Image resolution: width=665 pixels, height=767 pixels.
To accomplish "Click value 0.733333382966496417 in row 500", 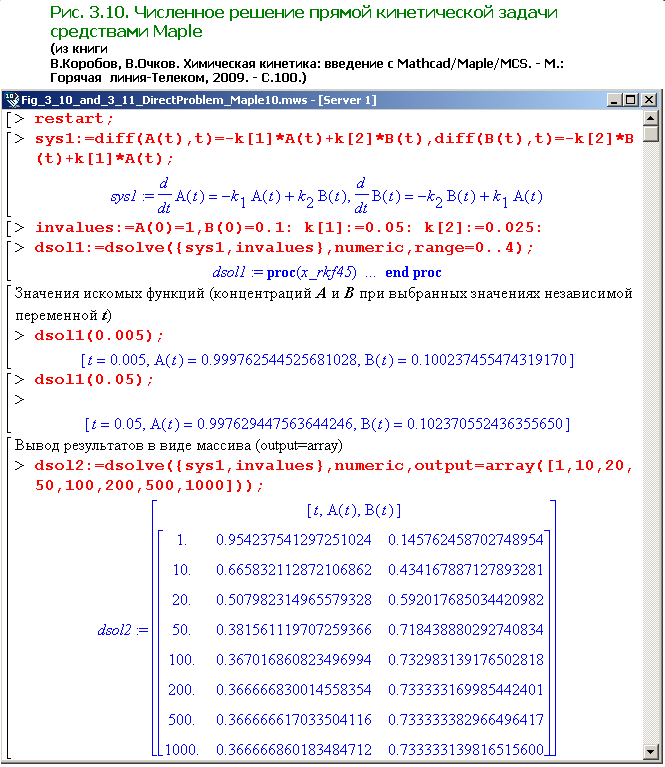I will click(465, 720).
